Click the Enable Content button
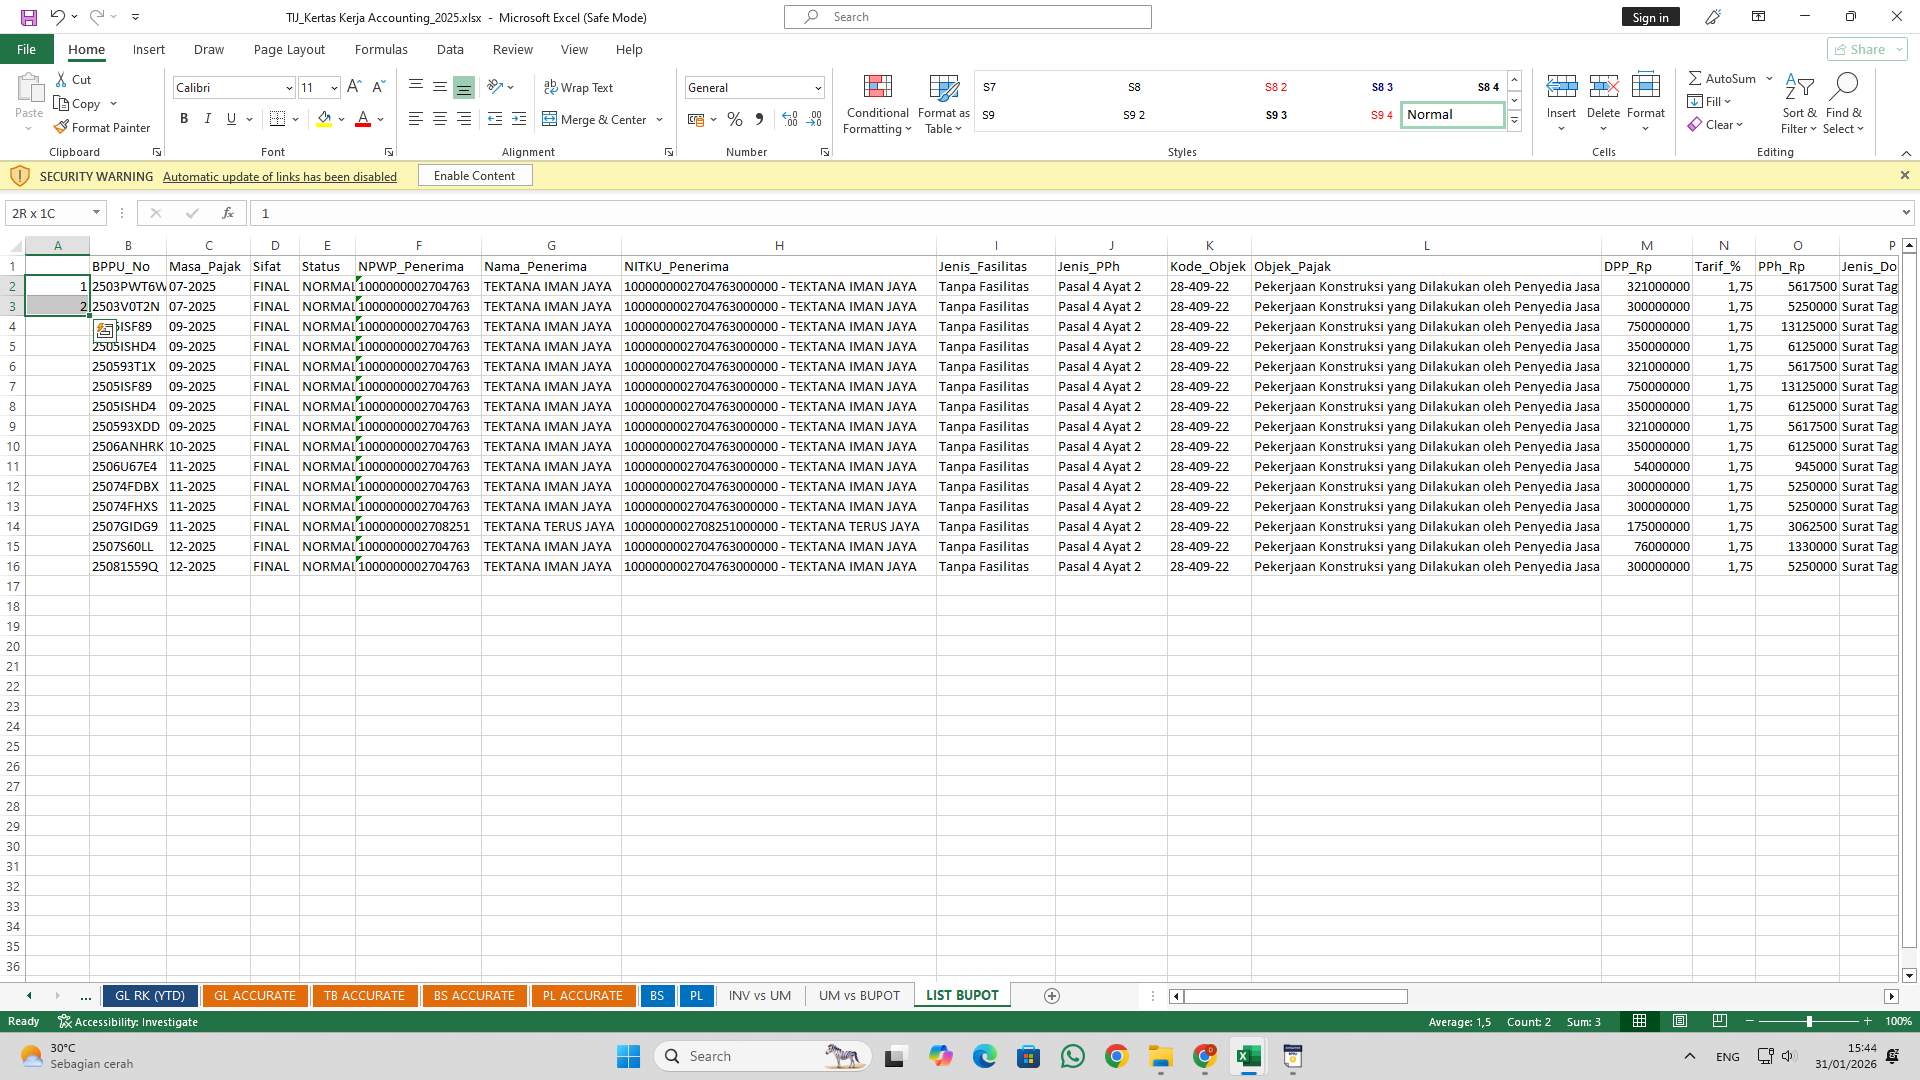 (x=474, y=175)
